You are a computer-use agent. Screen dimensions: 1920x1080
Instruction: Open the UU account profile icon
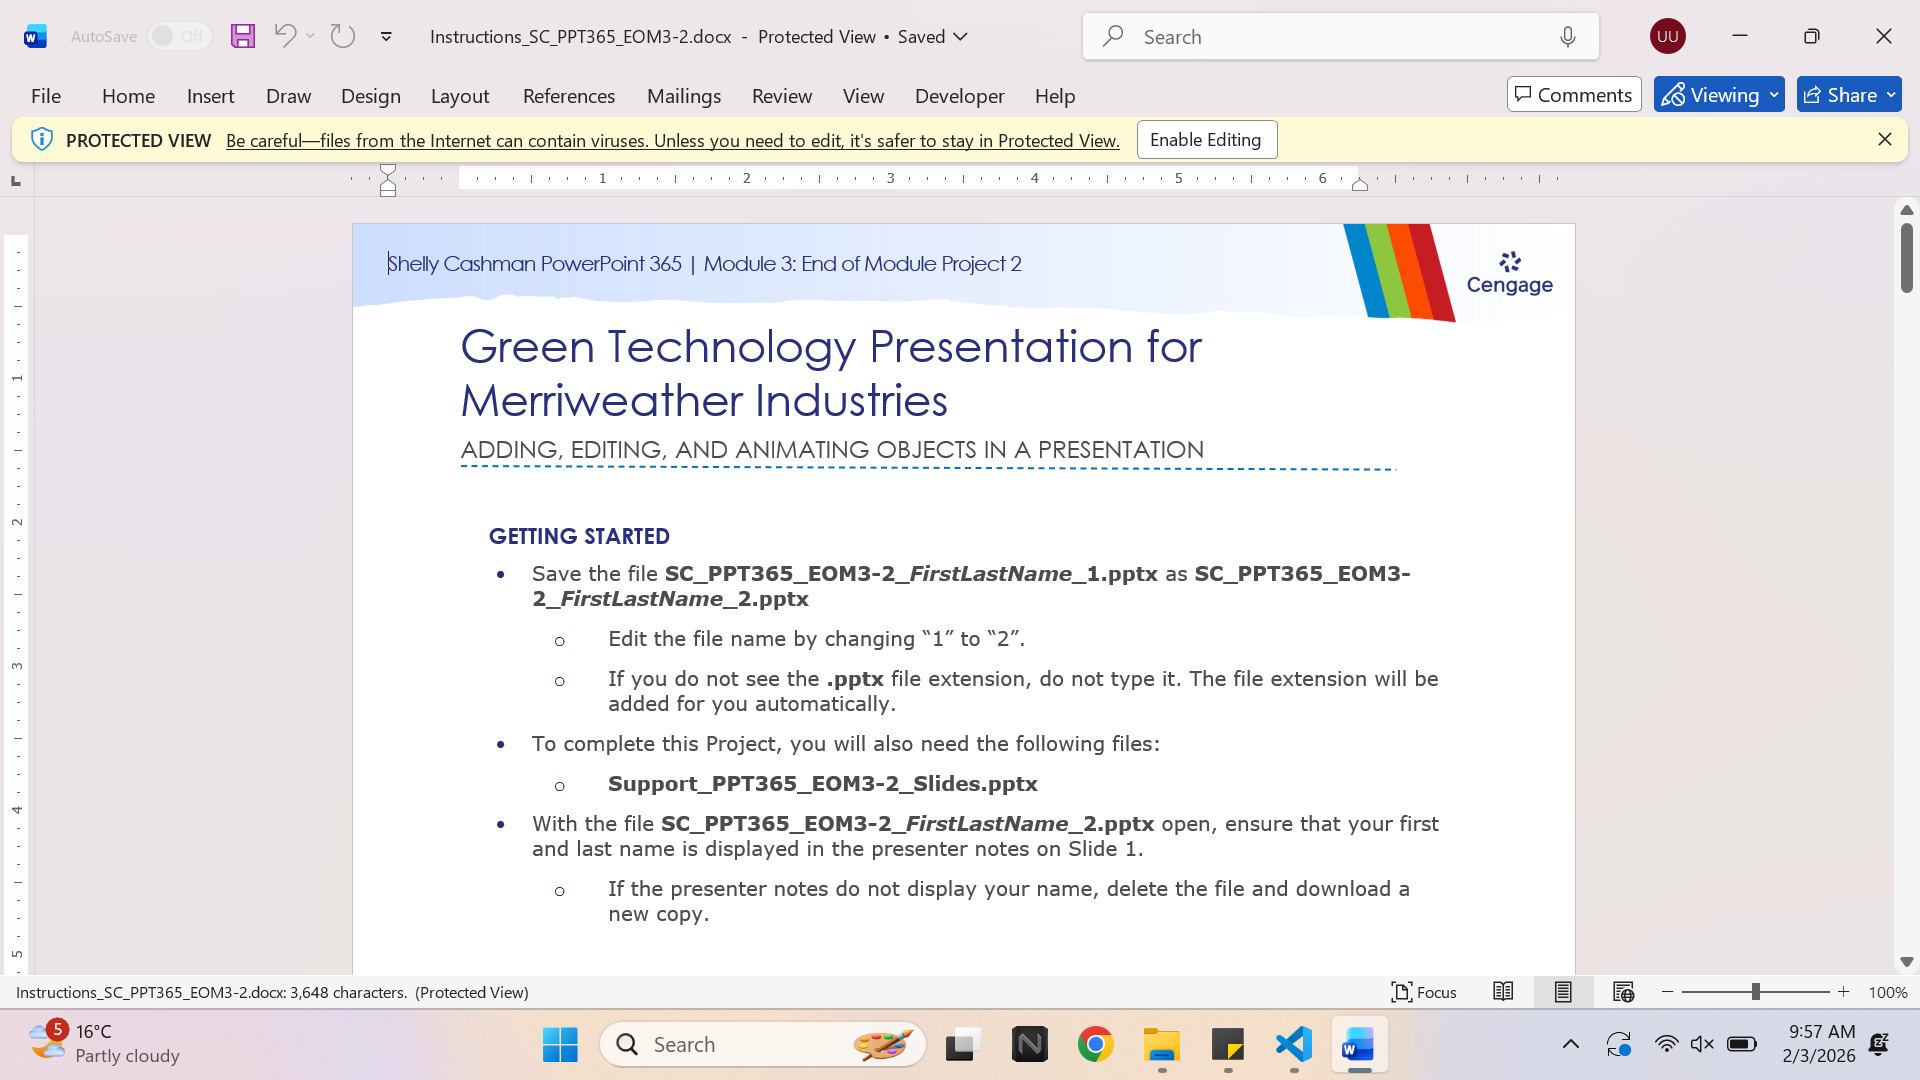coord(1667,36)
